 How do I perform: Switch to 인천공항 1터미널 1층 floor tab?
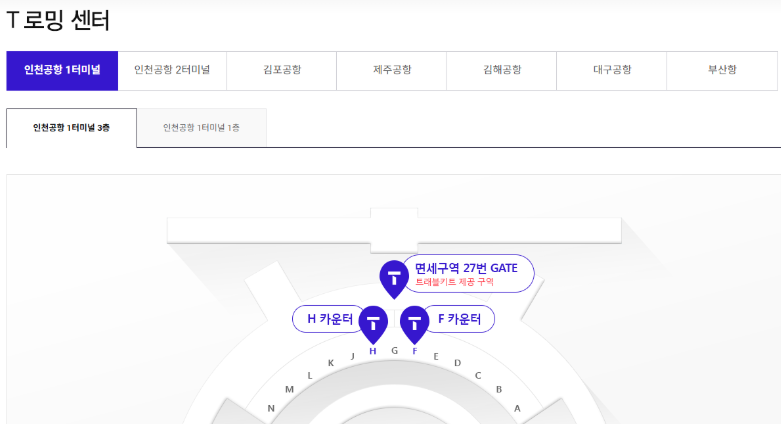(x=201, y=128)
